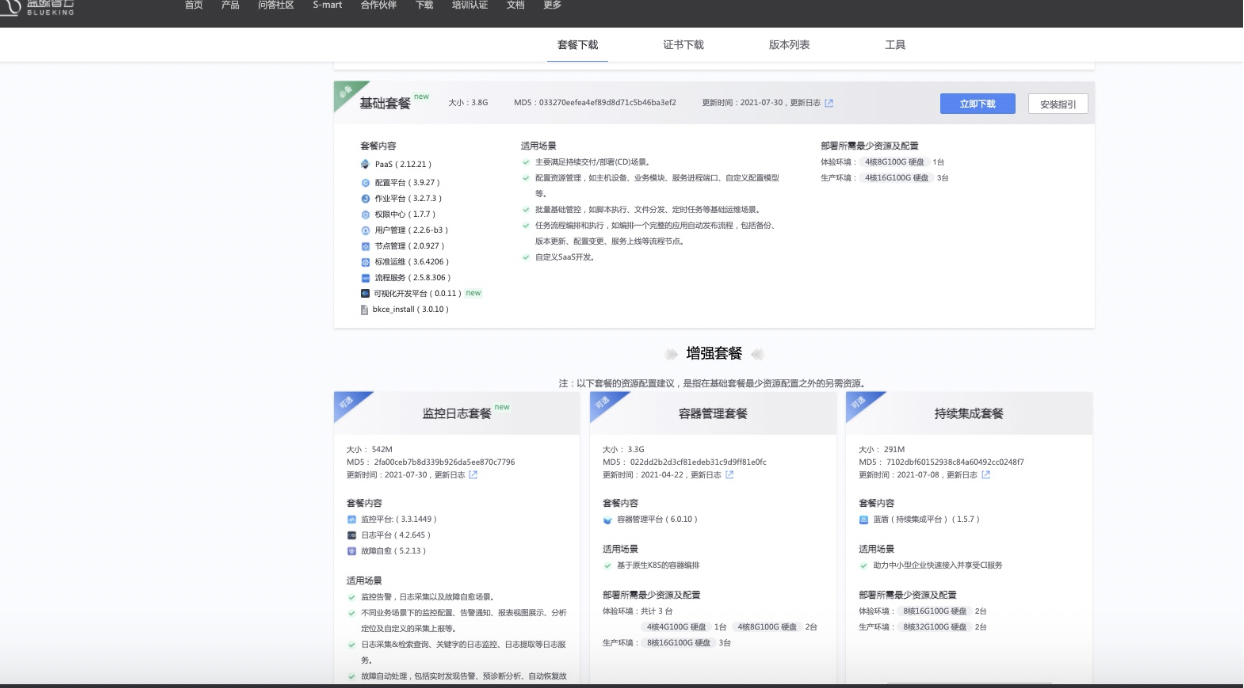Click bkce_install ( 3.0.10 ) text
The image size is (1244, 688).
[411, 310]
